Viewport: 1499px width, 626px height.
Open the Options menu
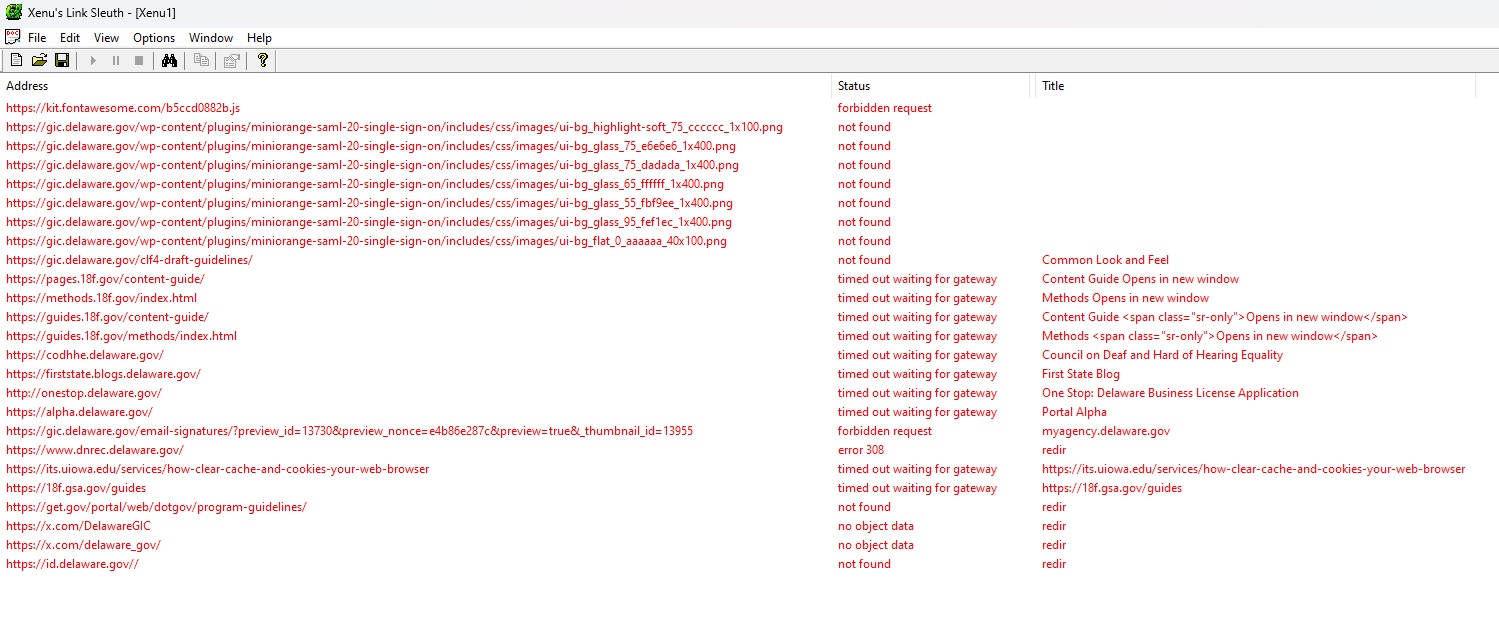tap(154, 38)
